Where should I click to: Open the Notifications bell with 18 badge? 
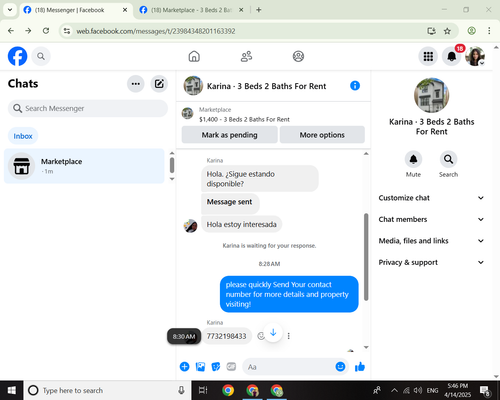(x=452, y=56)
